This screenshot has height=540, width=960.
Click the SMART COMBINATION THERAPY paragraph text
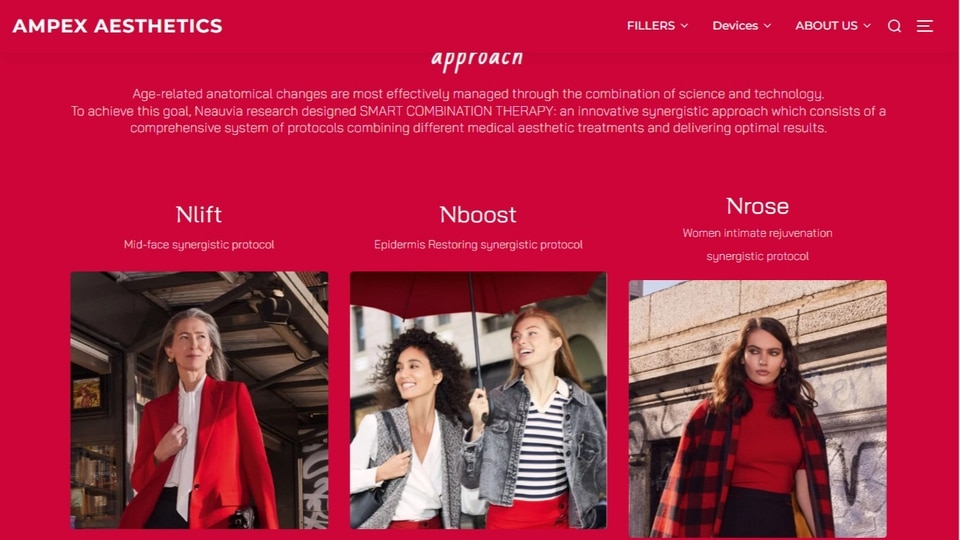point(478,111)
